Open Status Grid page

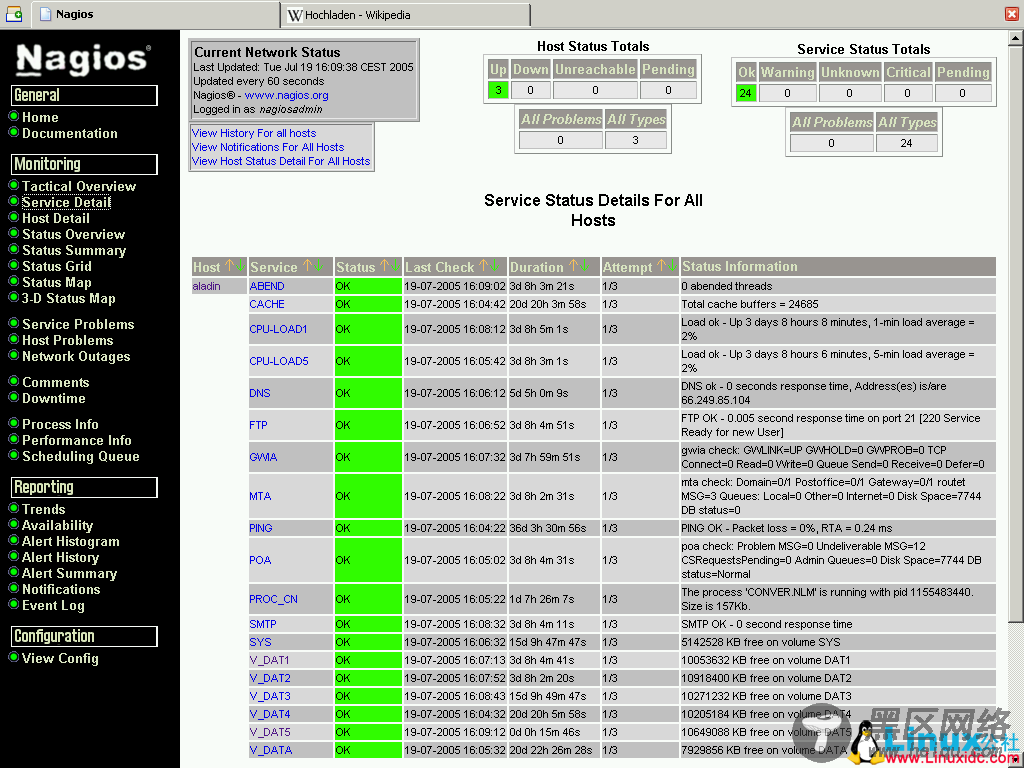[57, 266]
